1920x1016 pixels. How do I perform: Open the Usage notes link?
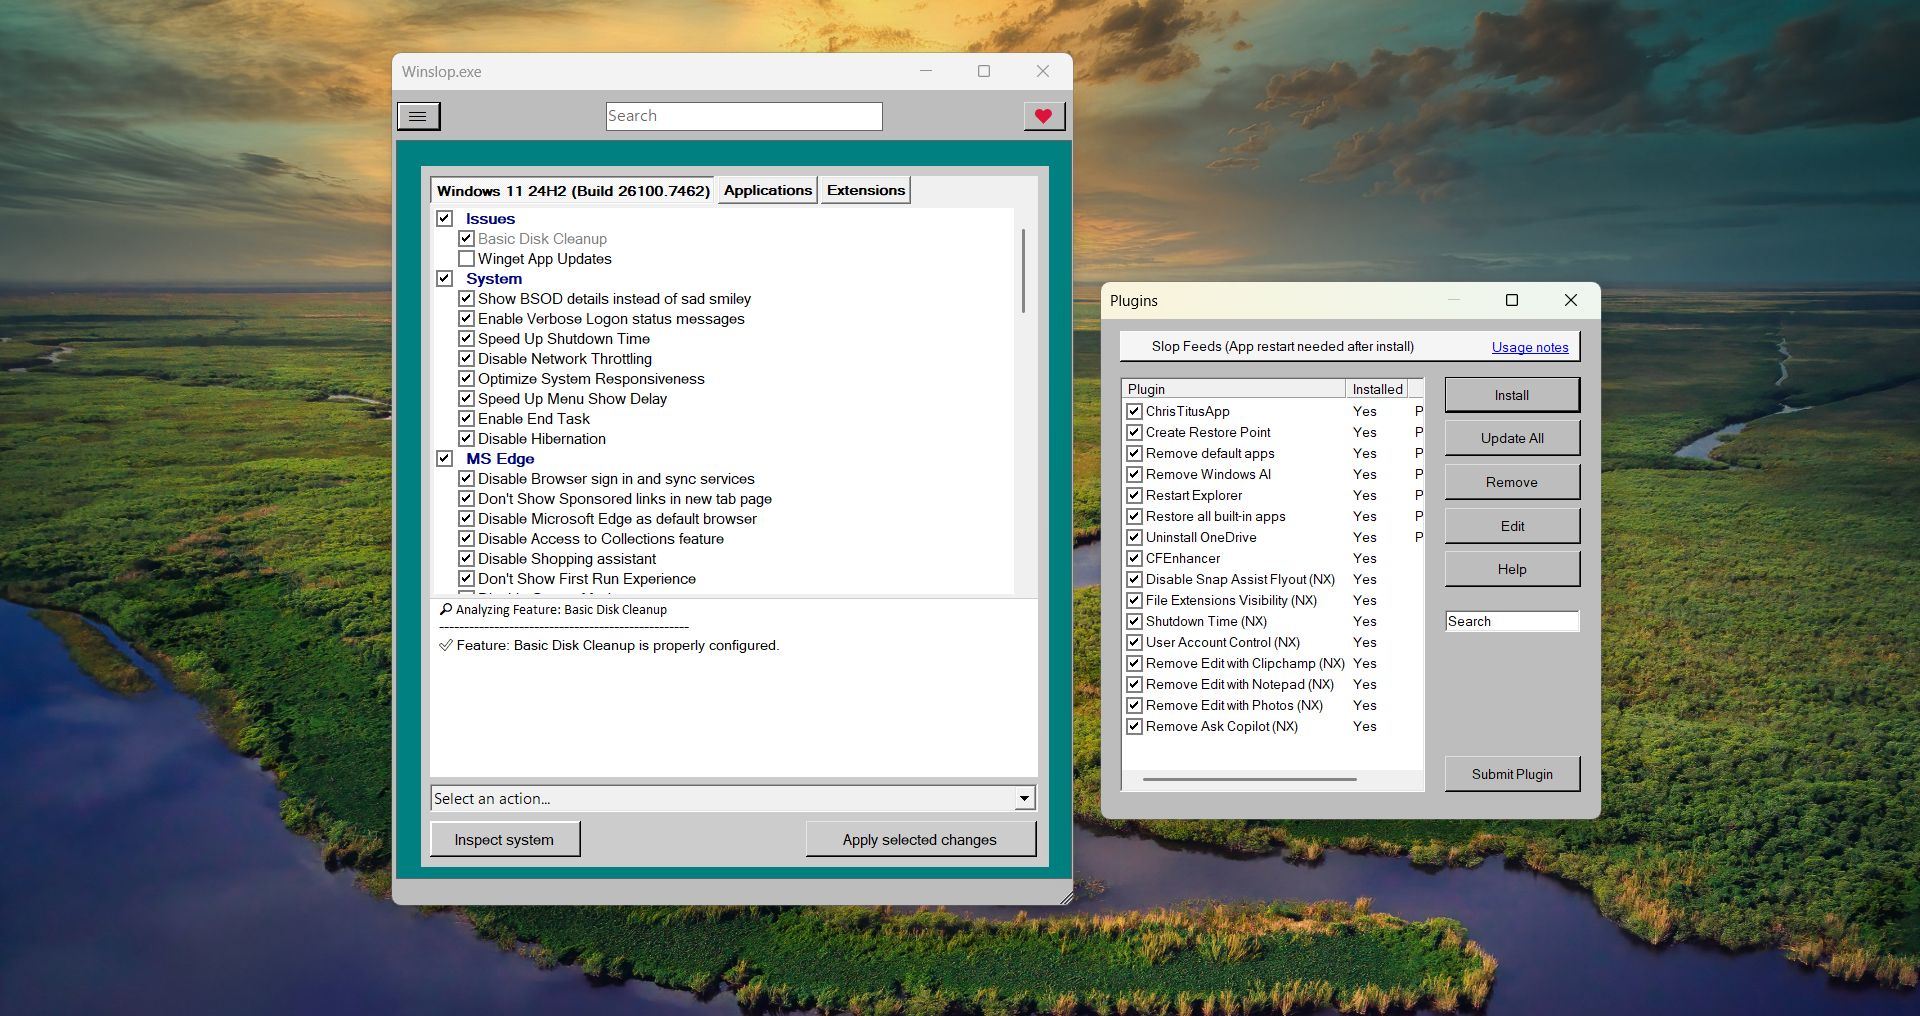(x=1529, y=347)
